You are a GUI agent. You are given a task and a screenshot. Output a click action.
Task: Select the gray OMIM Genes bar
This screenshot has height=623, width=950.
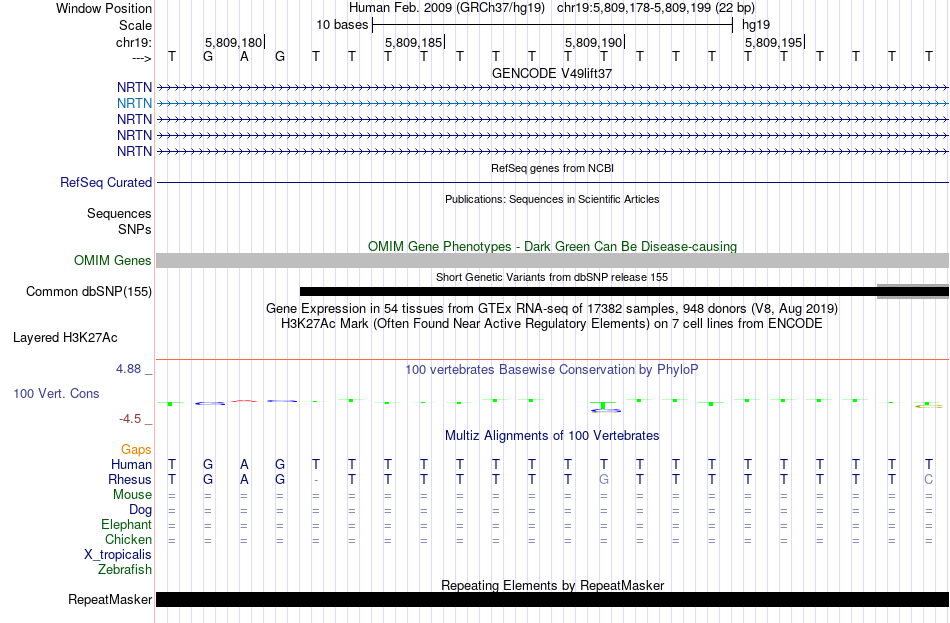[552, 261]
